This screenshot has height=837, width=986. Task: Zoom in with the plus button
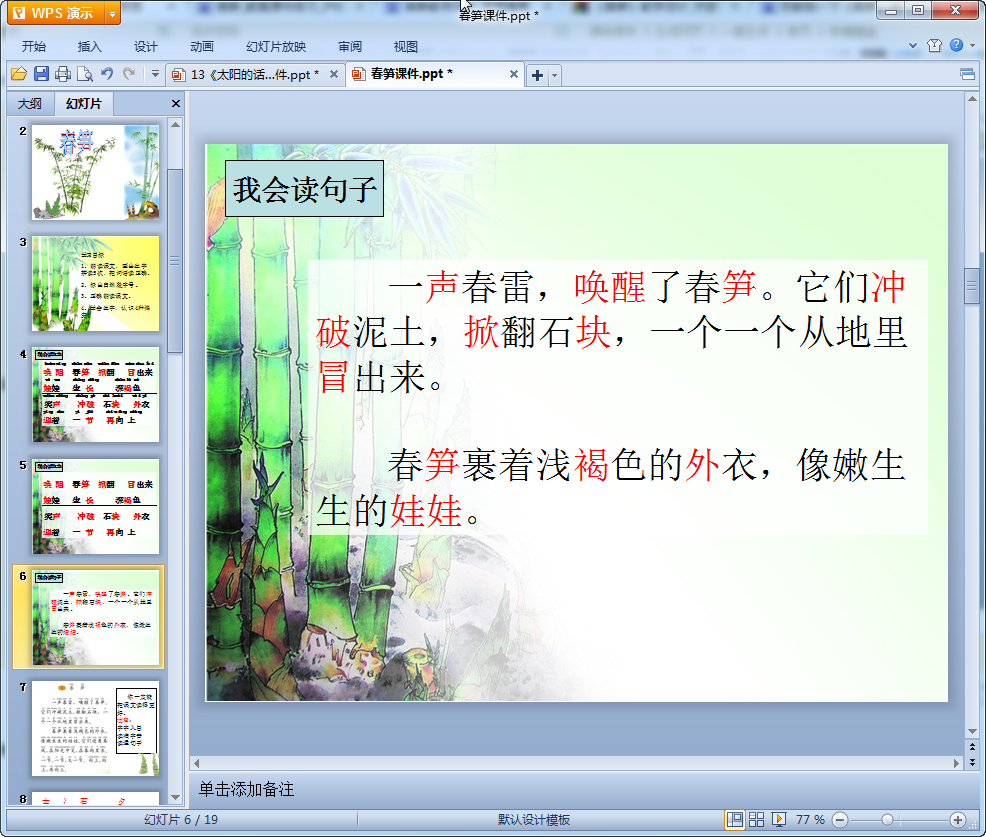958,819
